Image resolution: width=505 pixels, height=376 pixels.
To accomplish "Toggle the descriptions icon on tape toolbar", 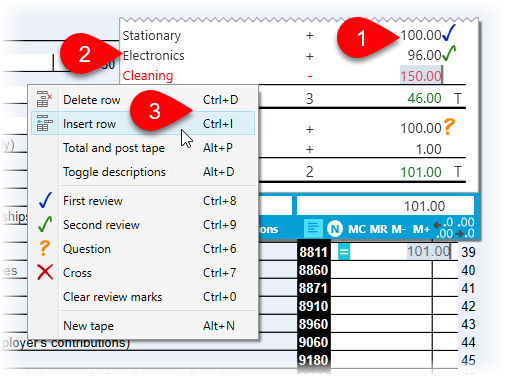I will click(x=313, y=228).
